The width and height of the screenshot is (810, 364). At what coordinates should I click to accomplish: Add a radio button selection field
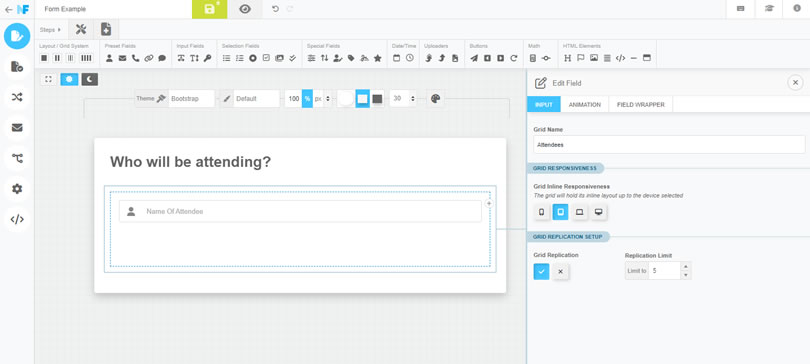[x=253, y=58]
